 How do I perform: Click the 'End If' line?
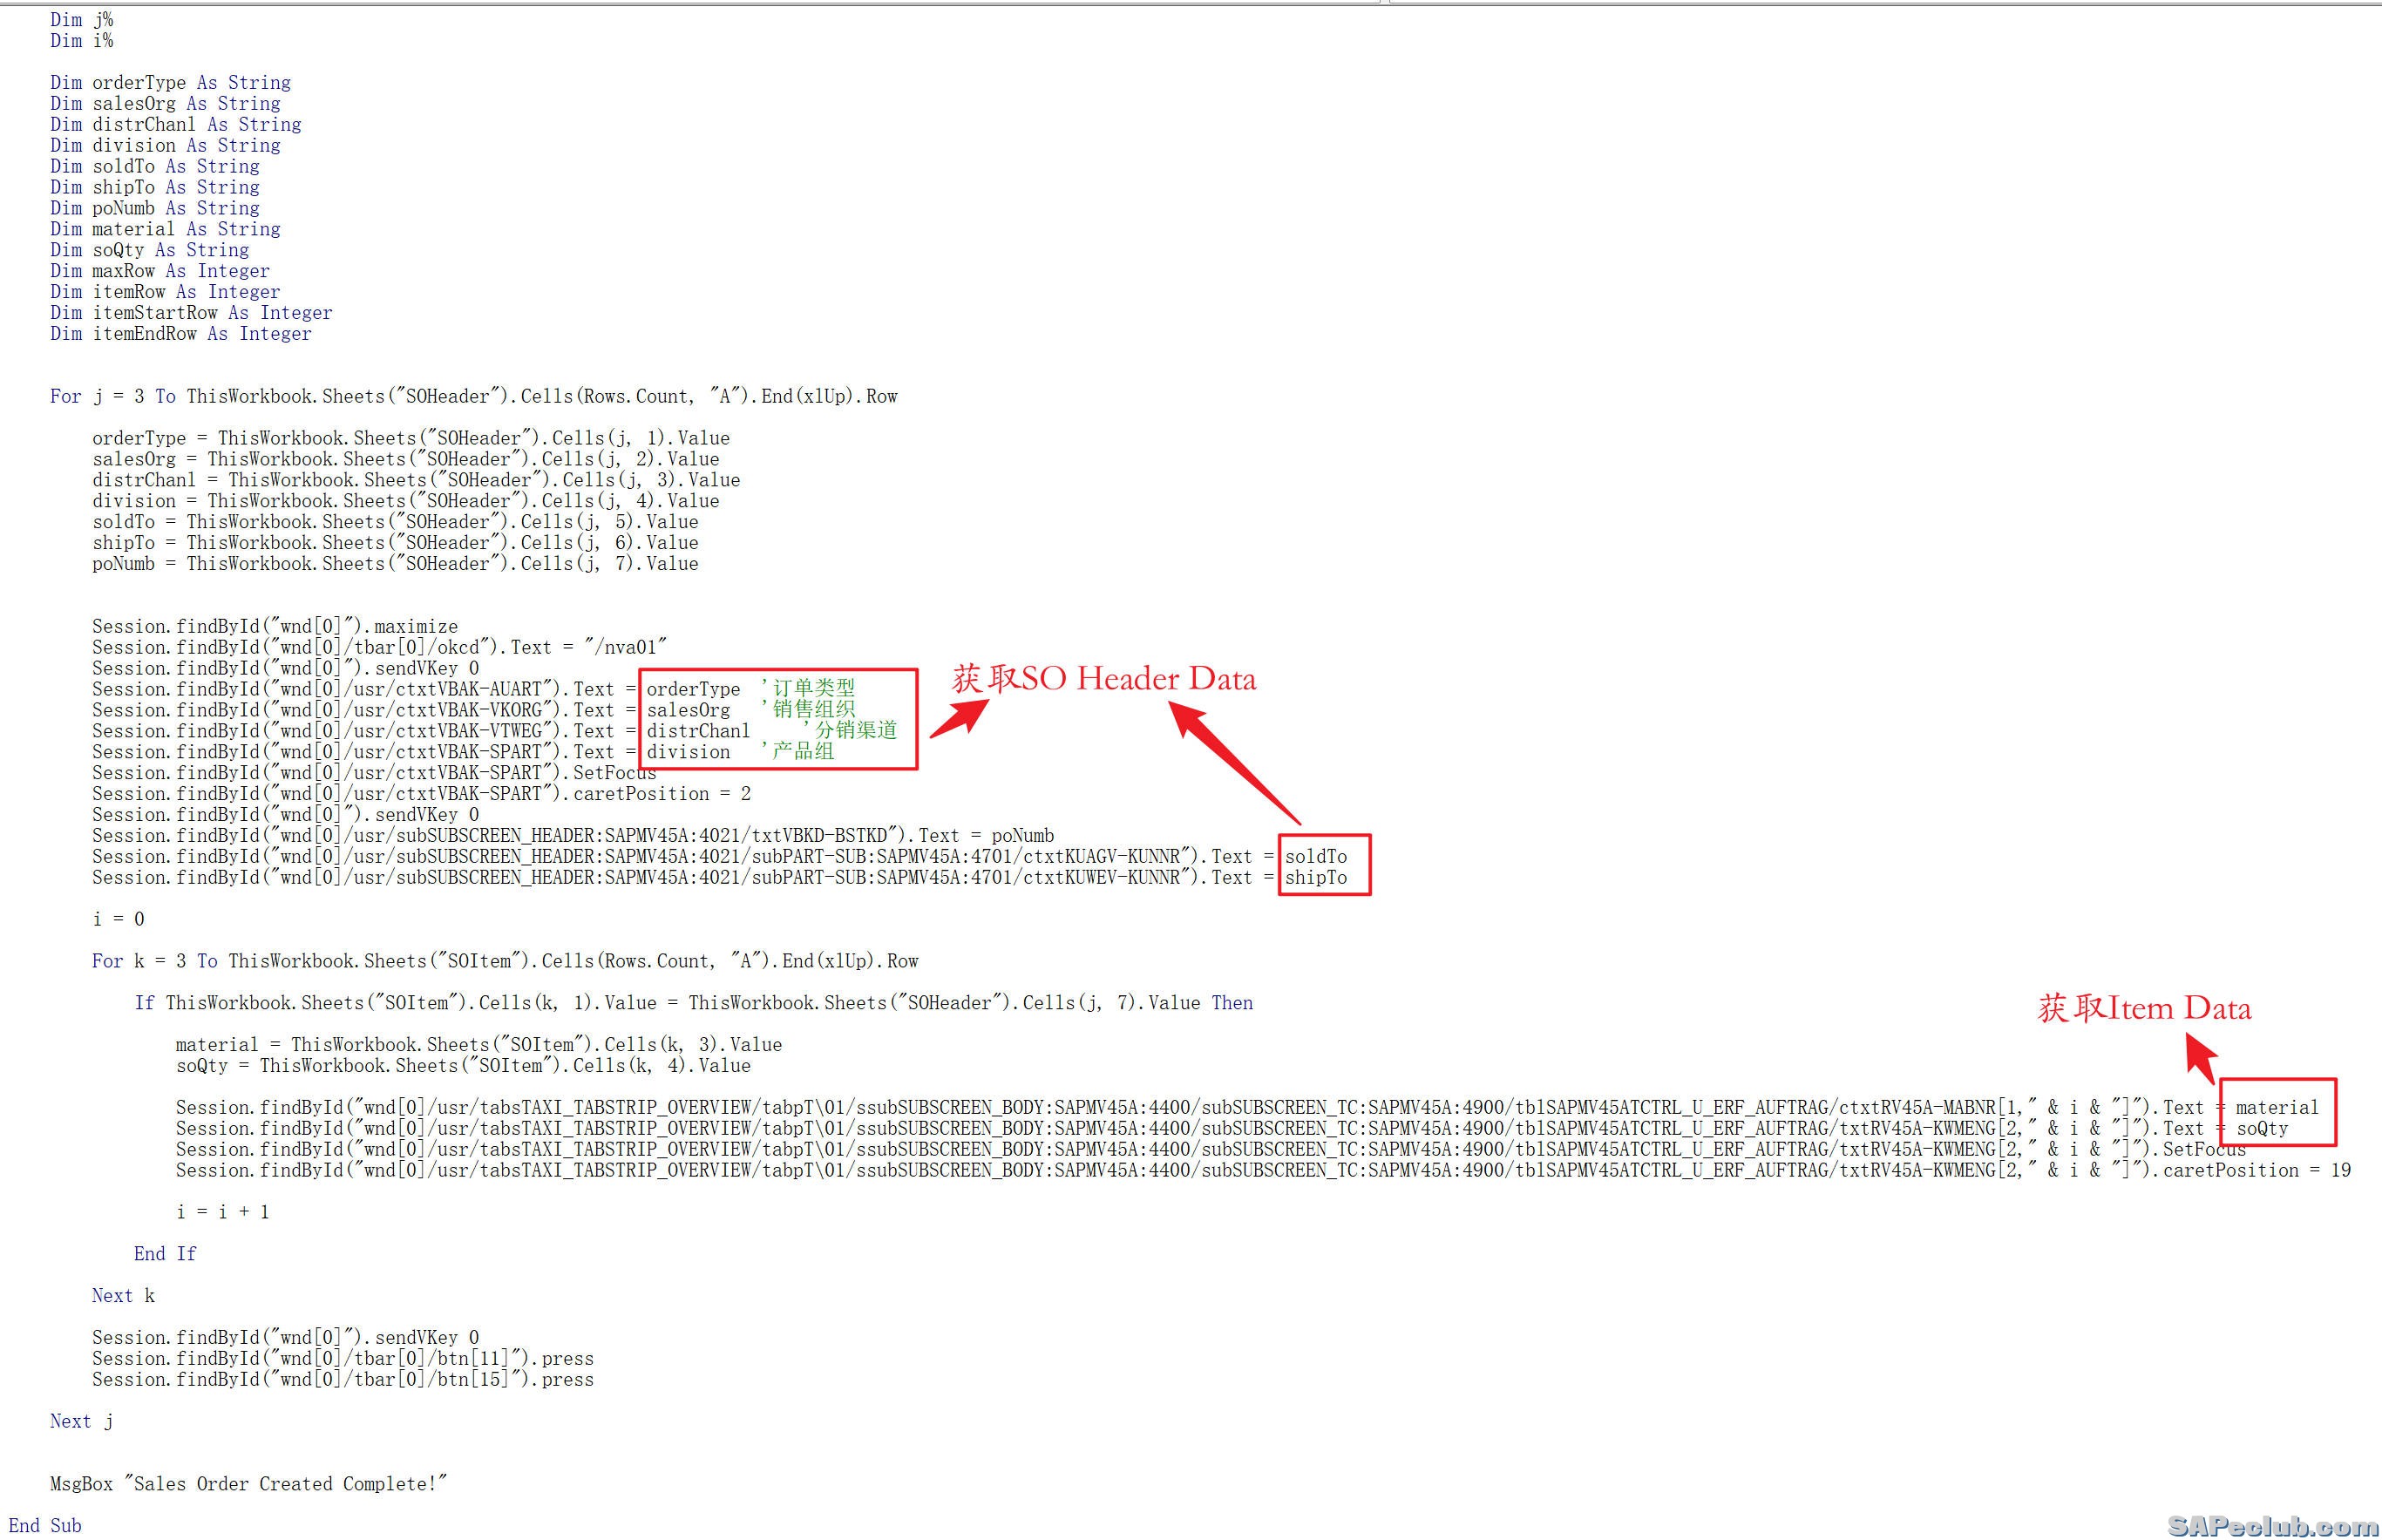165,1256
